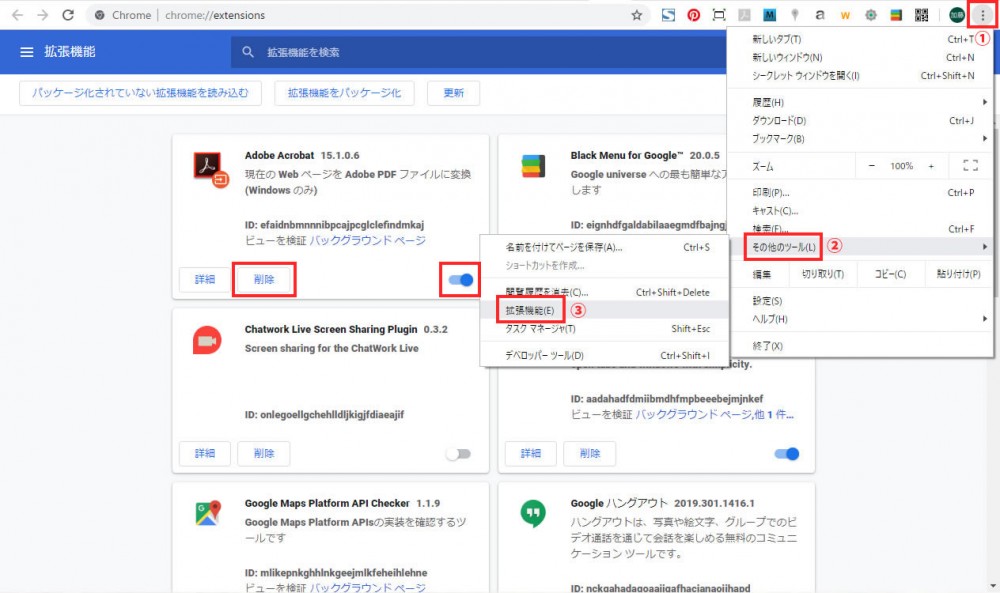Screen dimensions: 1000x593
Task: Choose 拡張機能(E) in the submenu
Action: click(605, 311)
